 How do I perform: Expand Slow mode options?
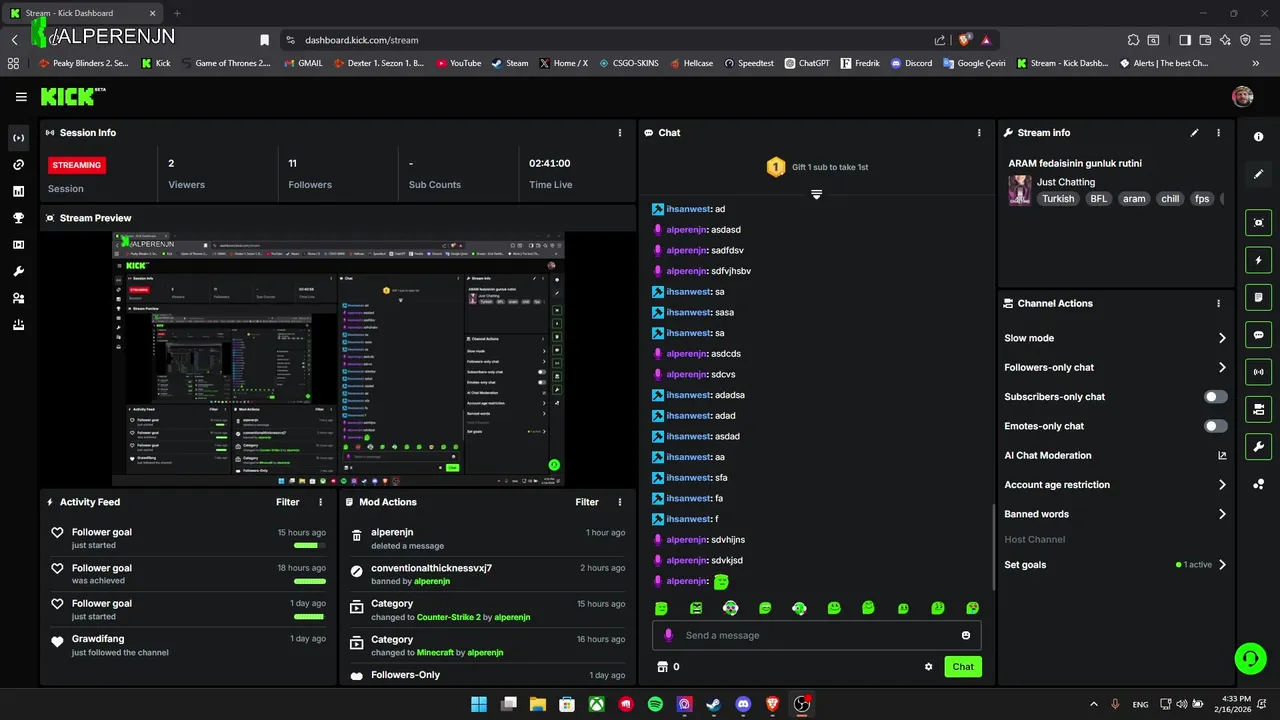click(x=1222, y=338)
